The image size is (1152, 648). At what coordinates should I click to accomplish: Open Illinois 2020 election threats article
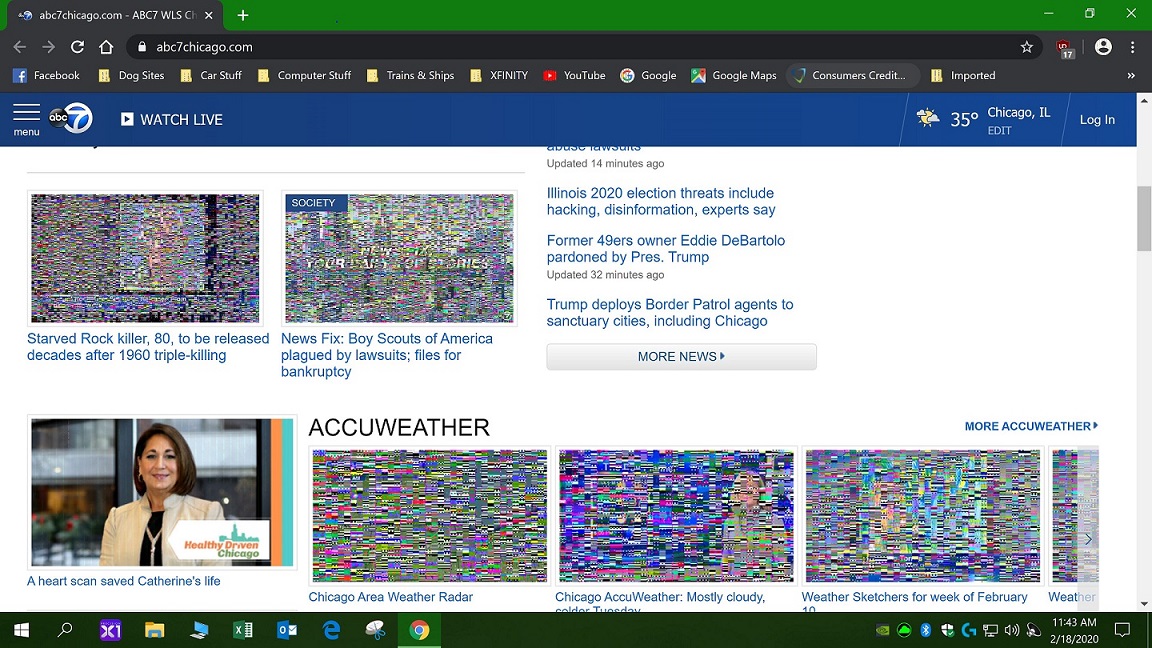pos(660,201)
